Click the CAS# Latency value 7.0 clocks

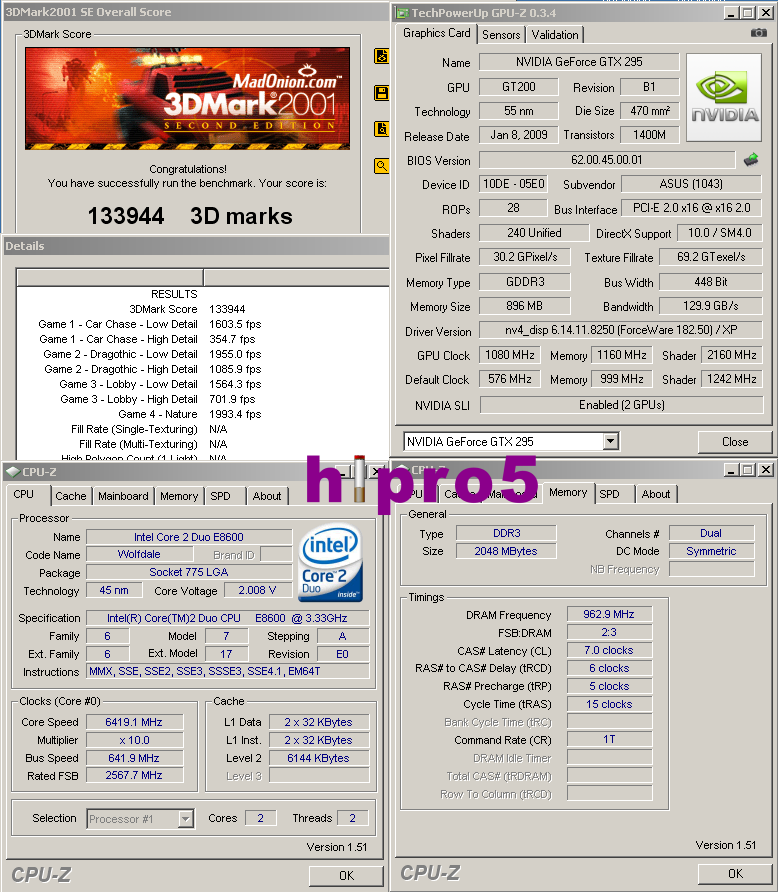point(609,650)
